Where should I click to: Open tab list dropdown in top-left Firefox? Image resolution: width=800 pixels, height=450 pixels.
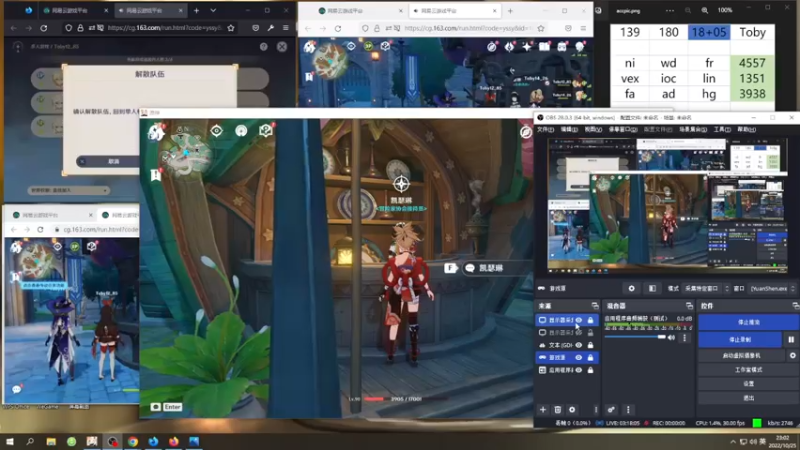tap(213, 10)
